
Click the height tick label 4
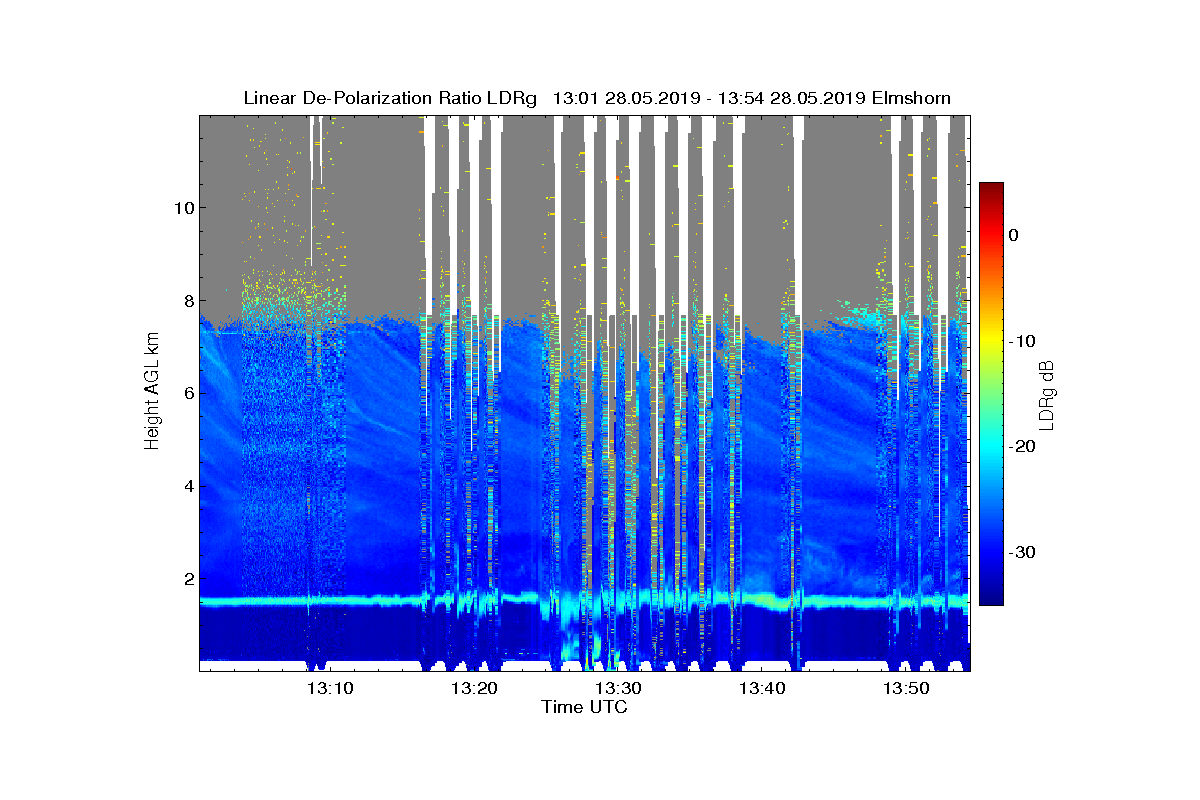click(188, 487)
